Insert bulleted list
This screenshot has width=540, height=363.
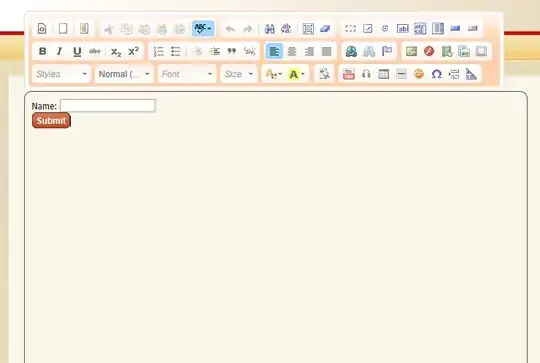[176, 52]
